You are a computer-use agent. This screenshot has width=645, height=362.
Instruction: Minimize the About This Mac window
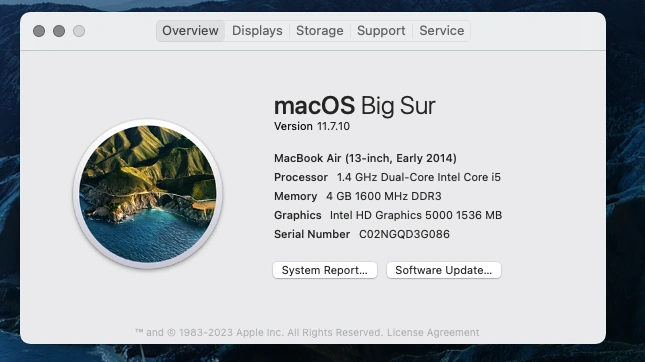(x=59, y=31)
